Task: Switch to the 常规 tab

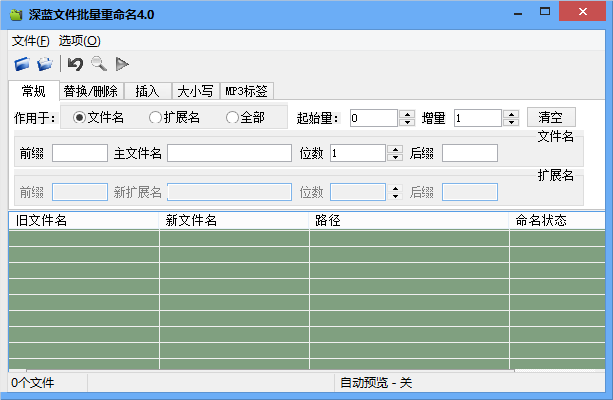Action: pyautogui.click(x=34, y=91)
